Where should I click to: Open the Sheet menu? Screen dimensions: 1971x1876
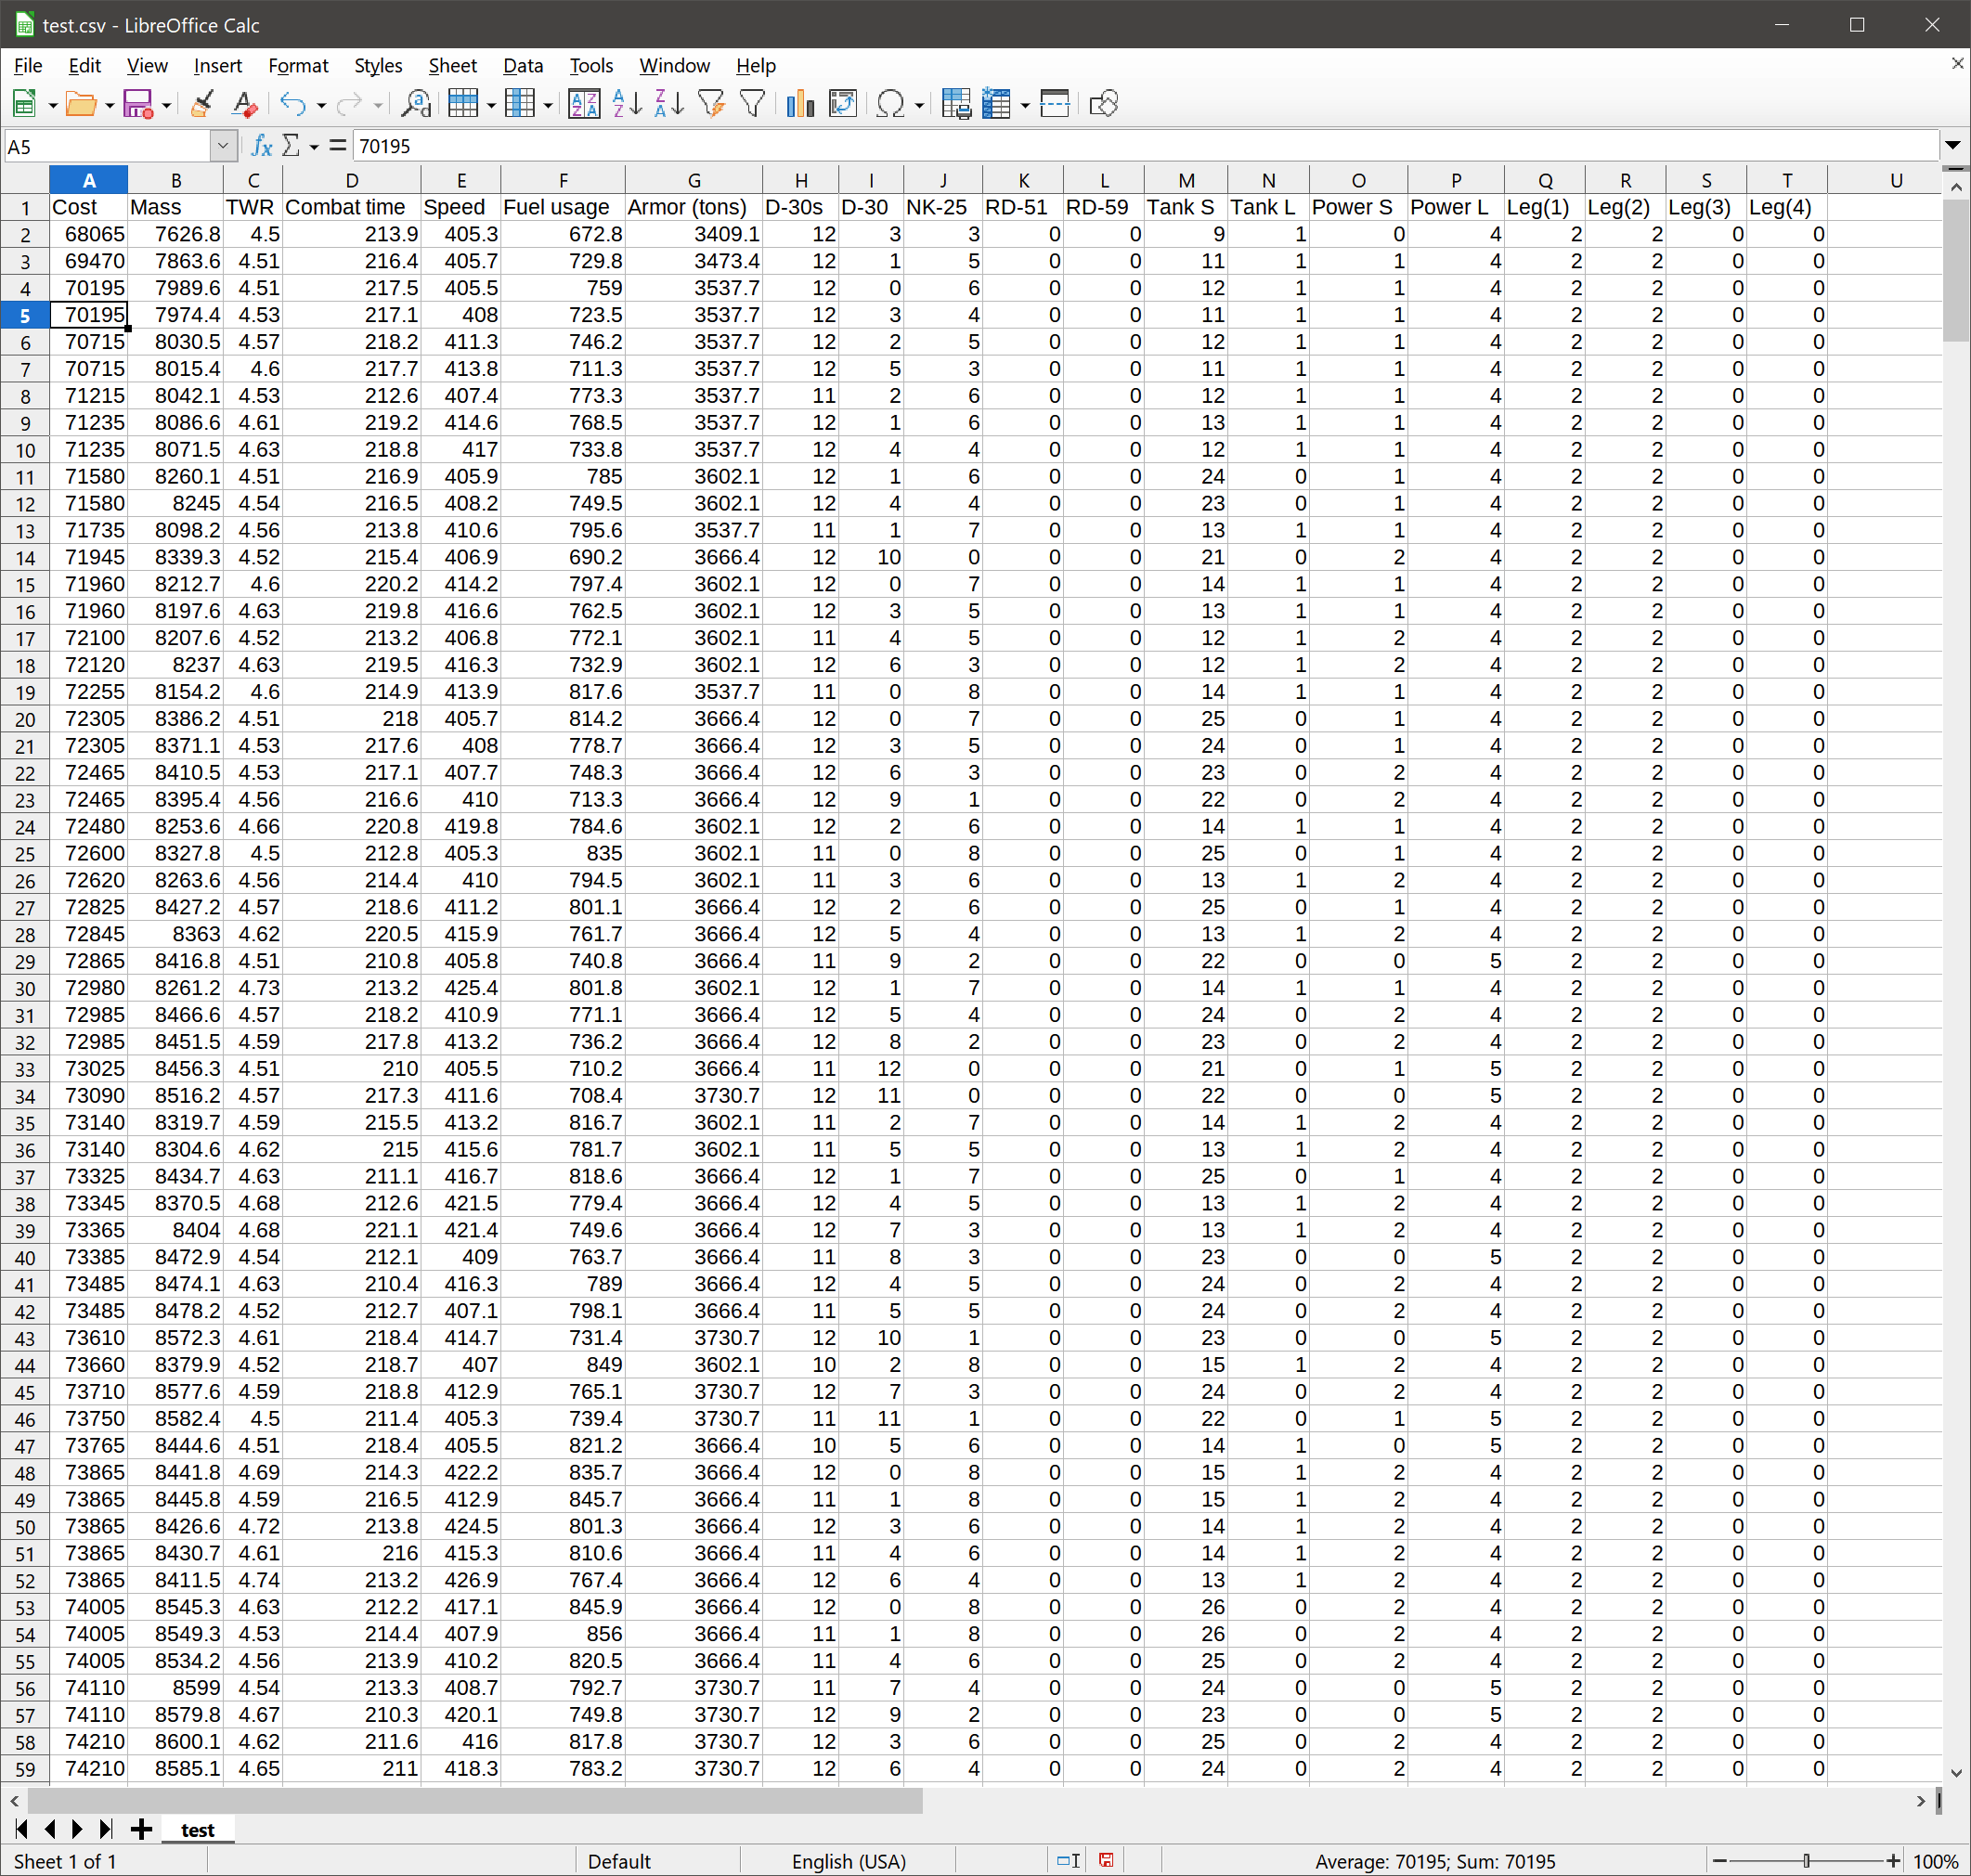tap(452, 66)
